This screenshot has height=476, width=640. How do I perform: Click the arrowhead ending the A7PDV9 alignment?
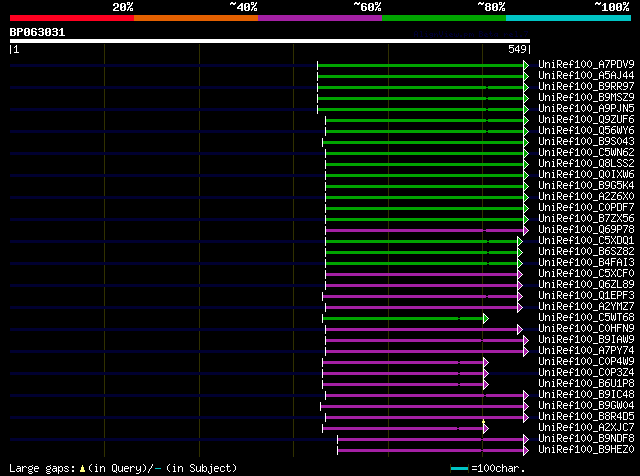(x=526, y=65)
